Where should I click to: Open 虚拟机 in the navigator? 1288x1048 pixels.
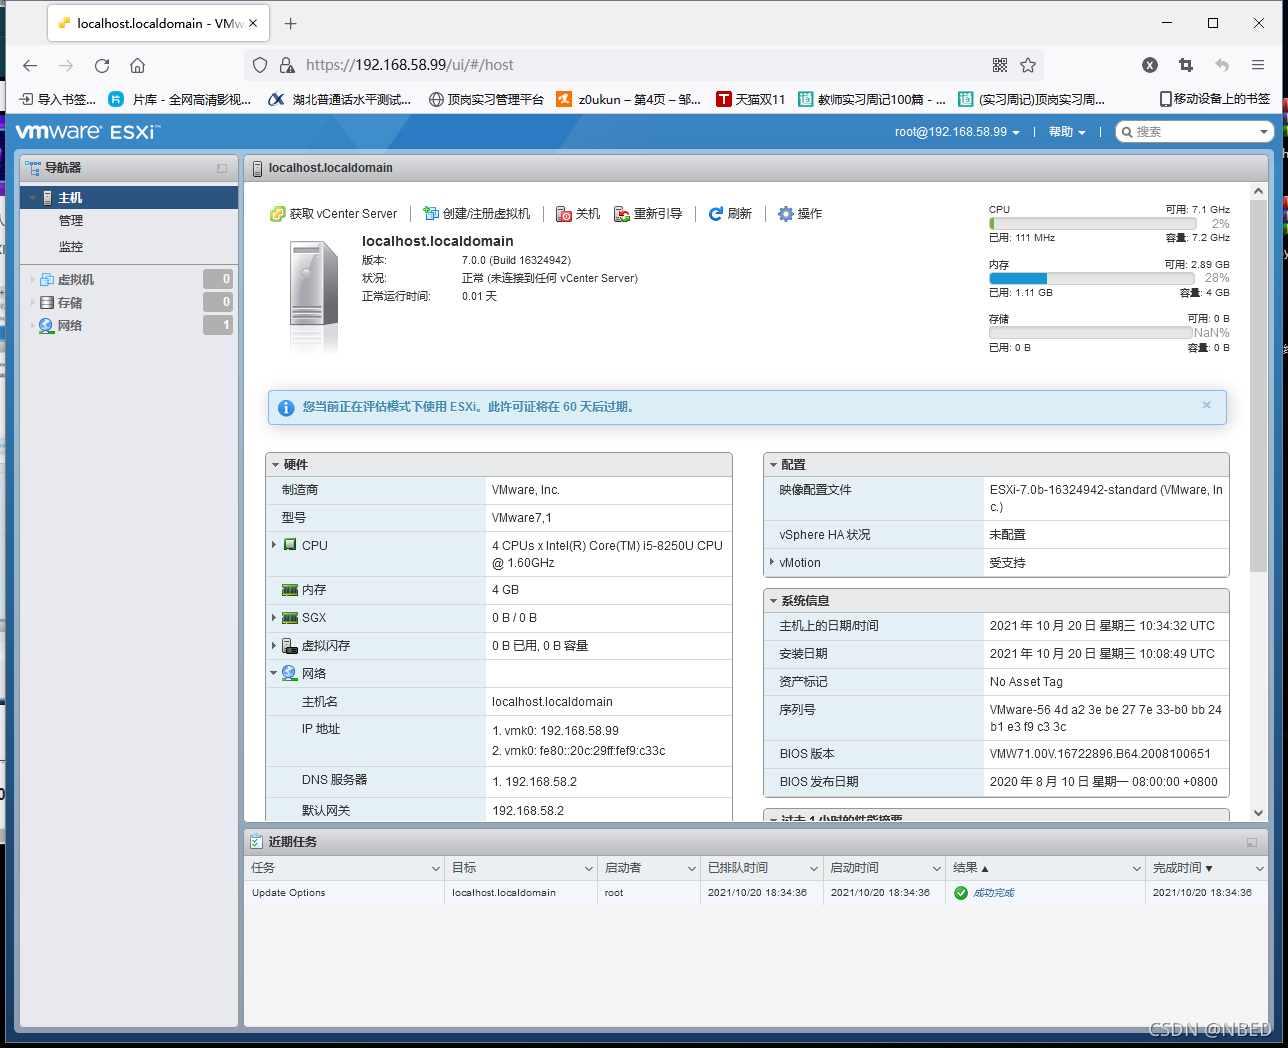[x=76, y=280]
